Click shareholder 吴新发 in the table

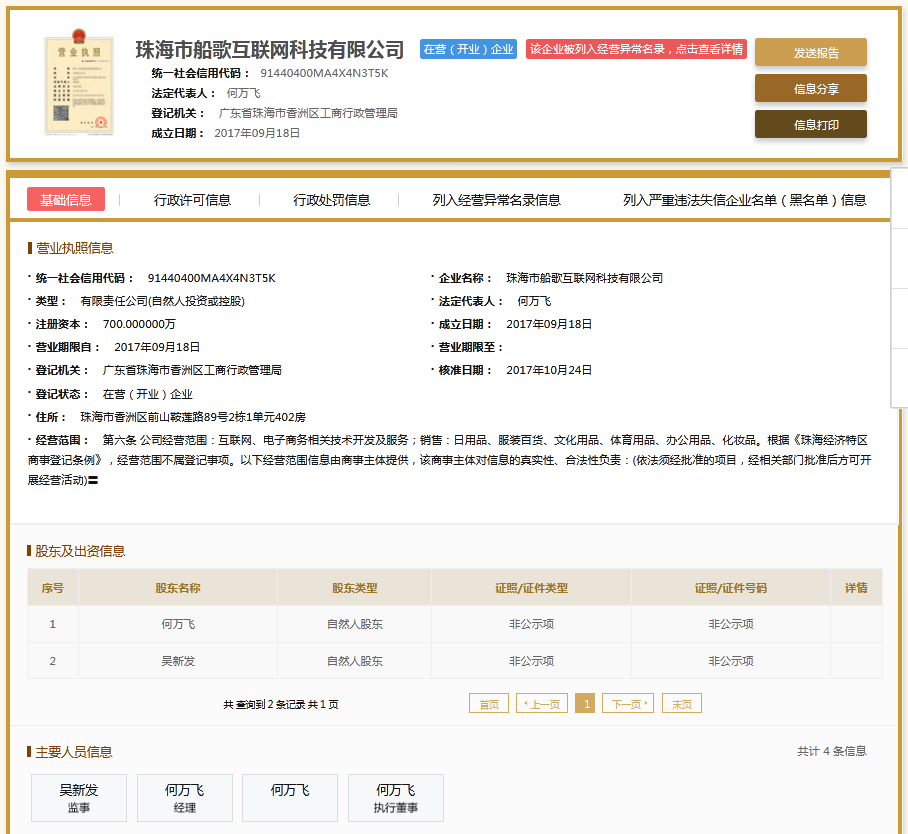pos(177,661)
